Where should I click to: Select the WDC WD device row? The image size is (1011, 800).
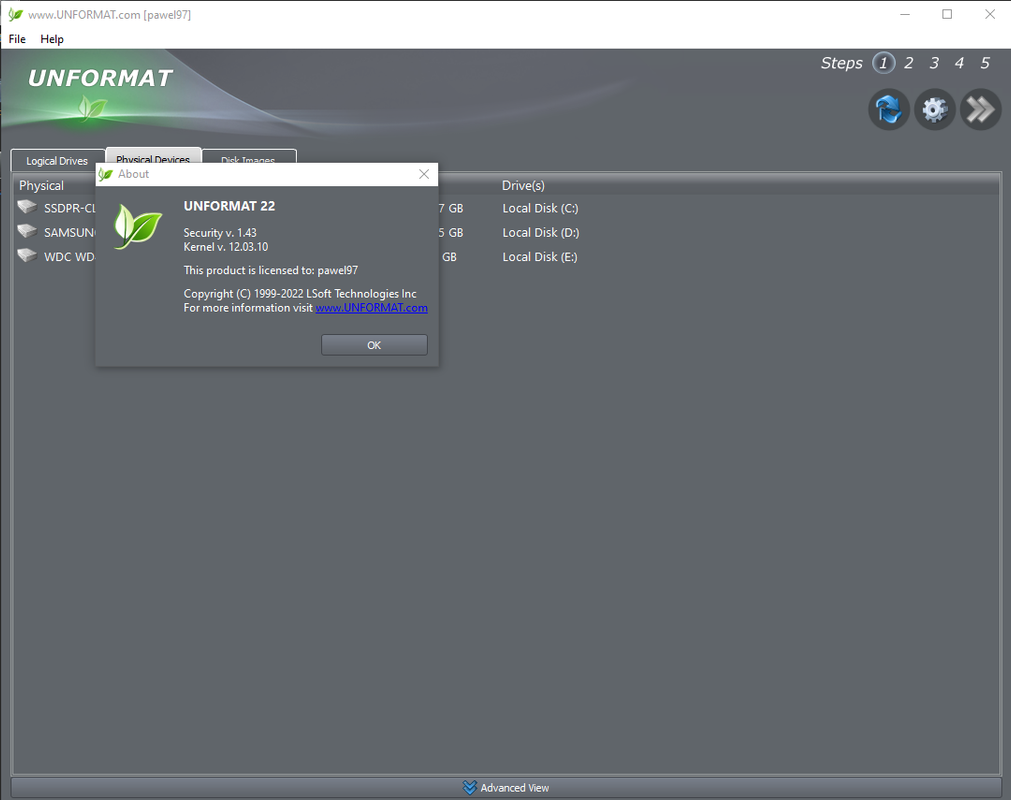tap(506, 257)
